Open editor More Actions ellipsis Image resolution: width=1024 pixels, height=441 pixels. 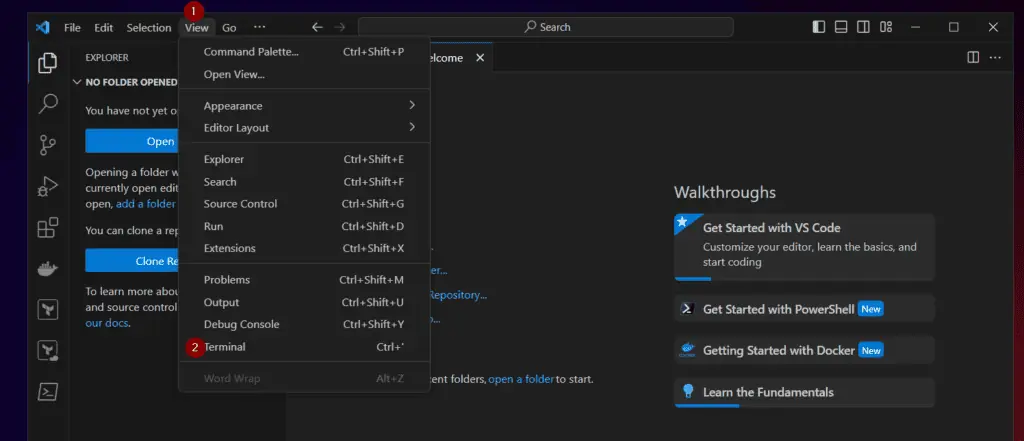click(995, 57)
